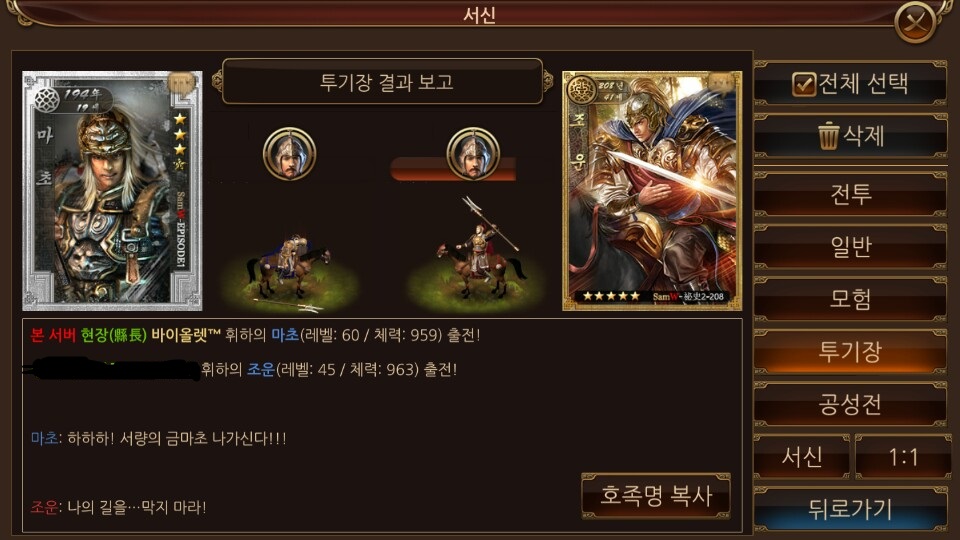960x540 pixels.
Task: Tick the 전체 선택 checkbox
Action: coord(804,84)
